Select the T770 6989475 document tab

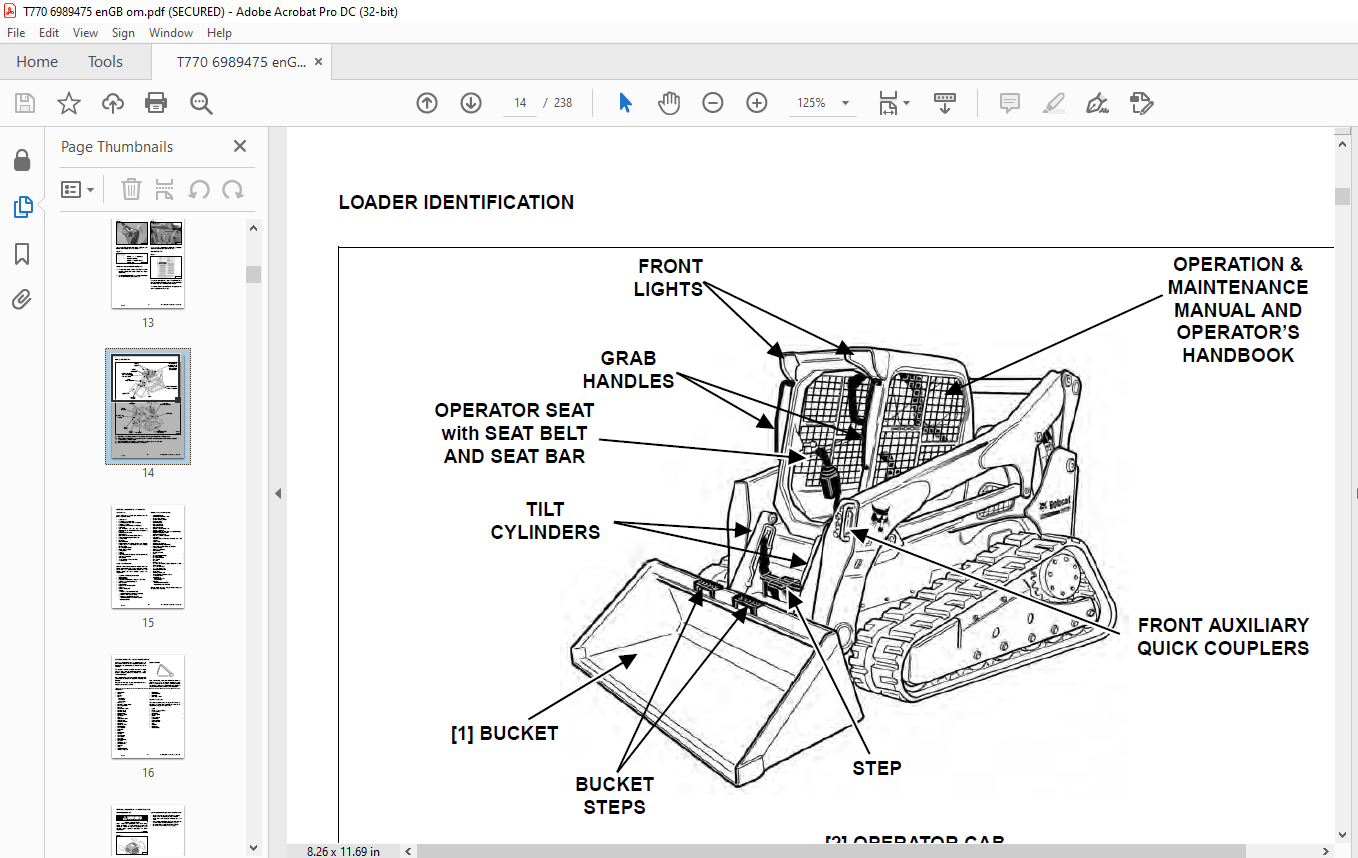tap(241, 62)
